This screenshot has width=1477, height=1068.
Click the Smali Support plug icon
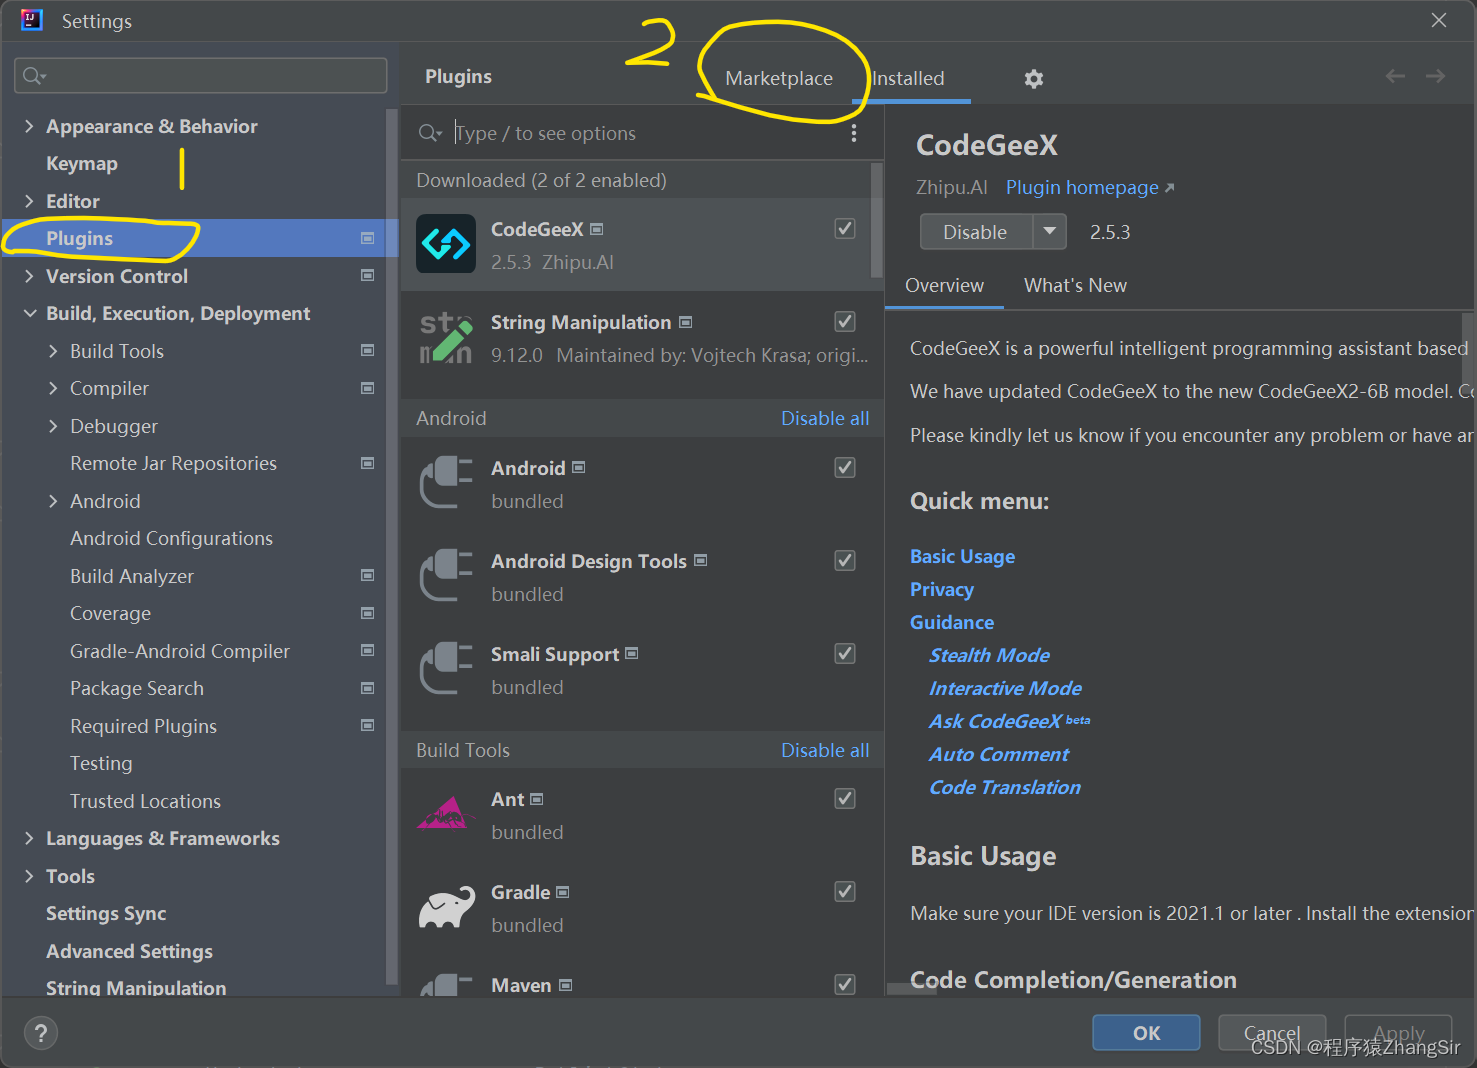(x=446, y=668)
